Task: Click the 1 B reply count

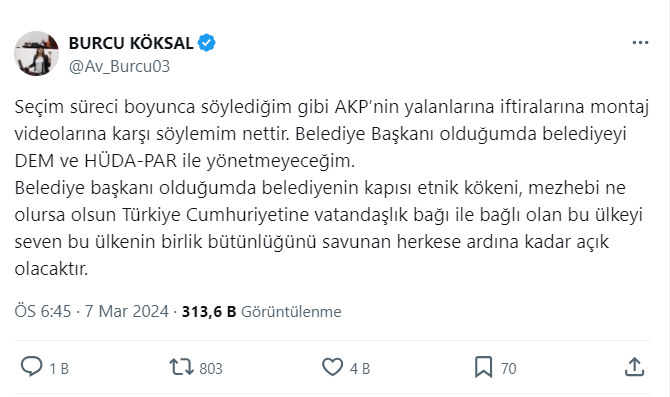Action: (59, 368)
